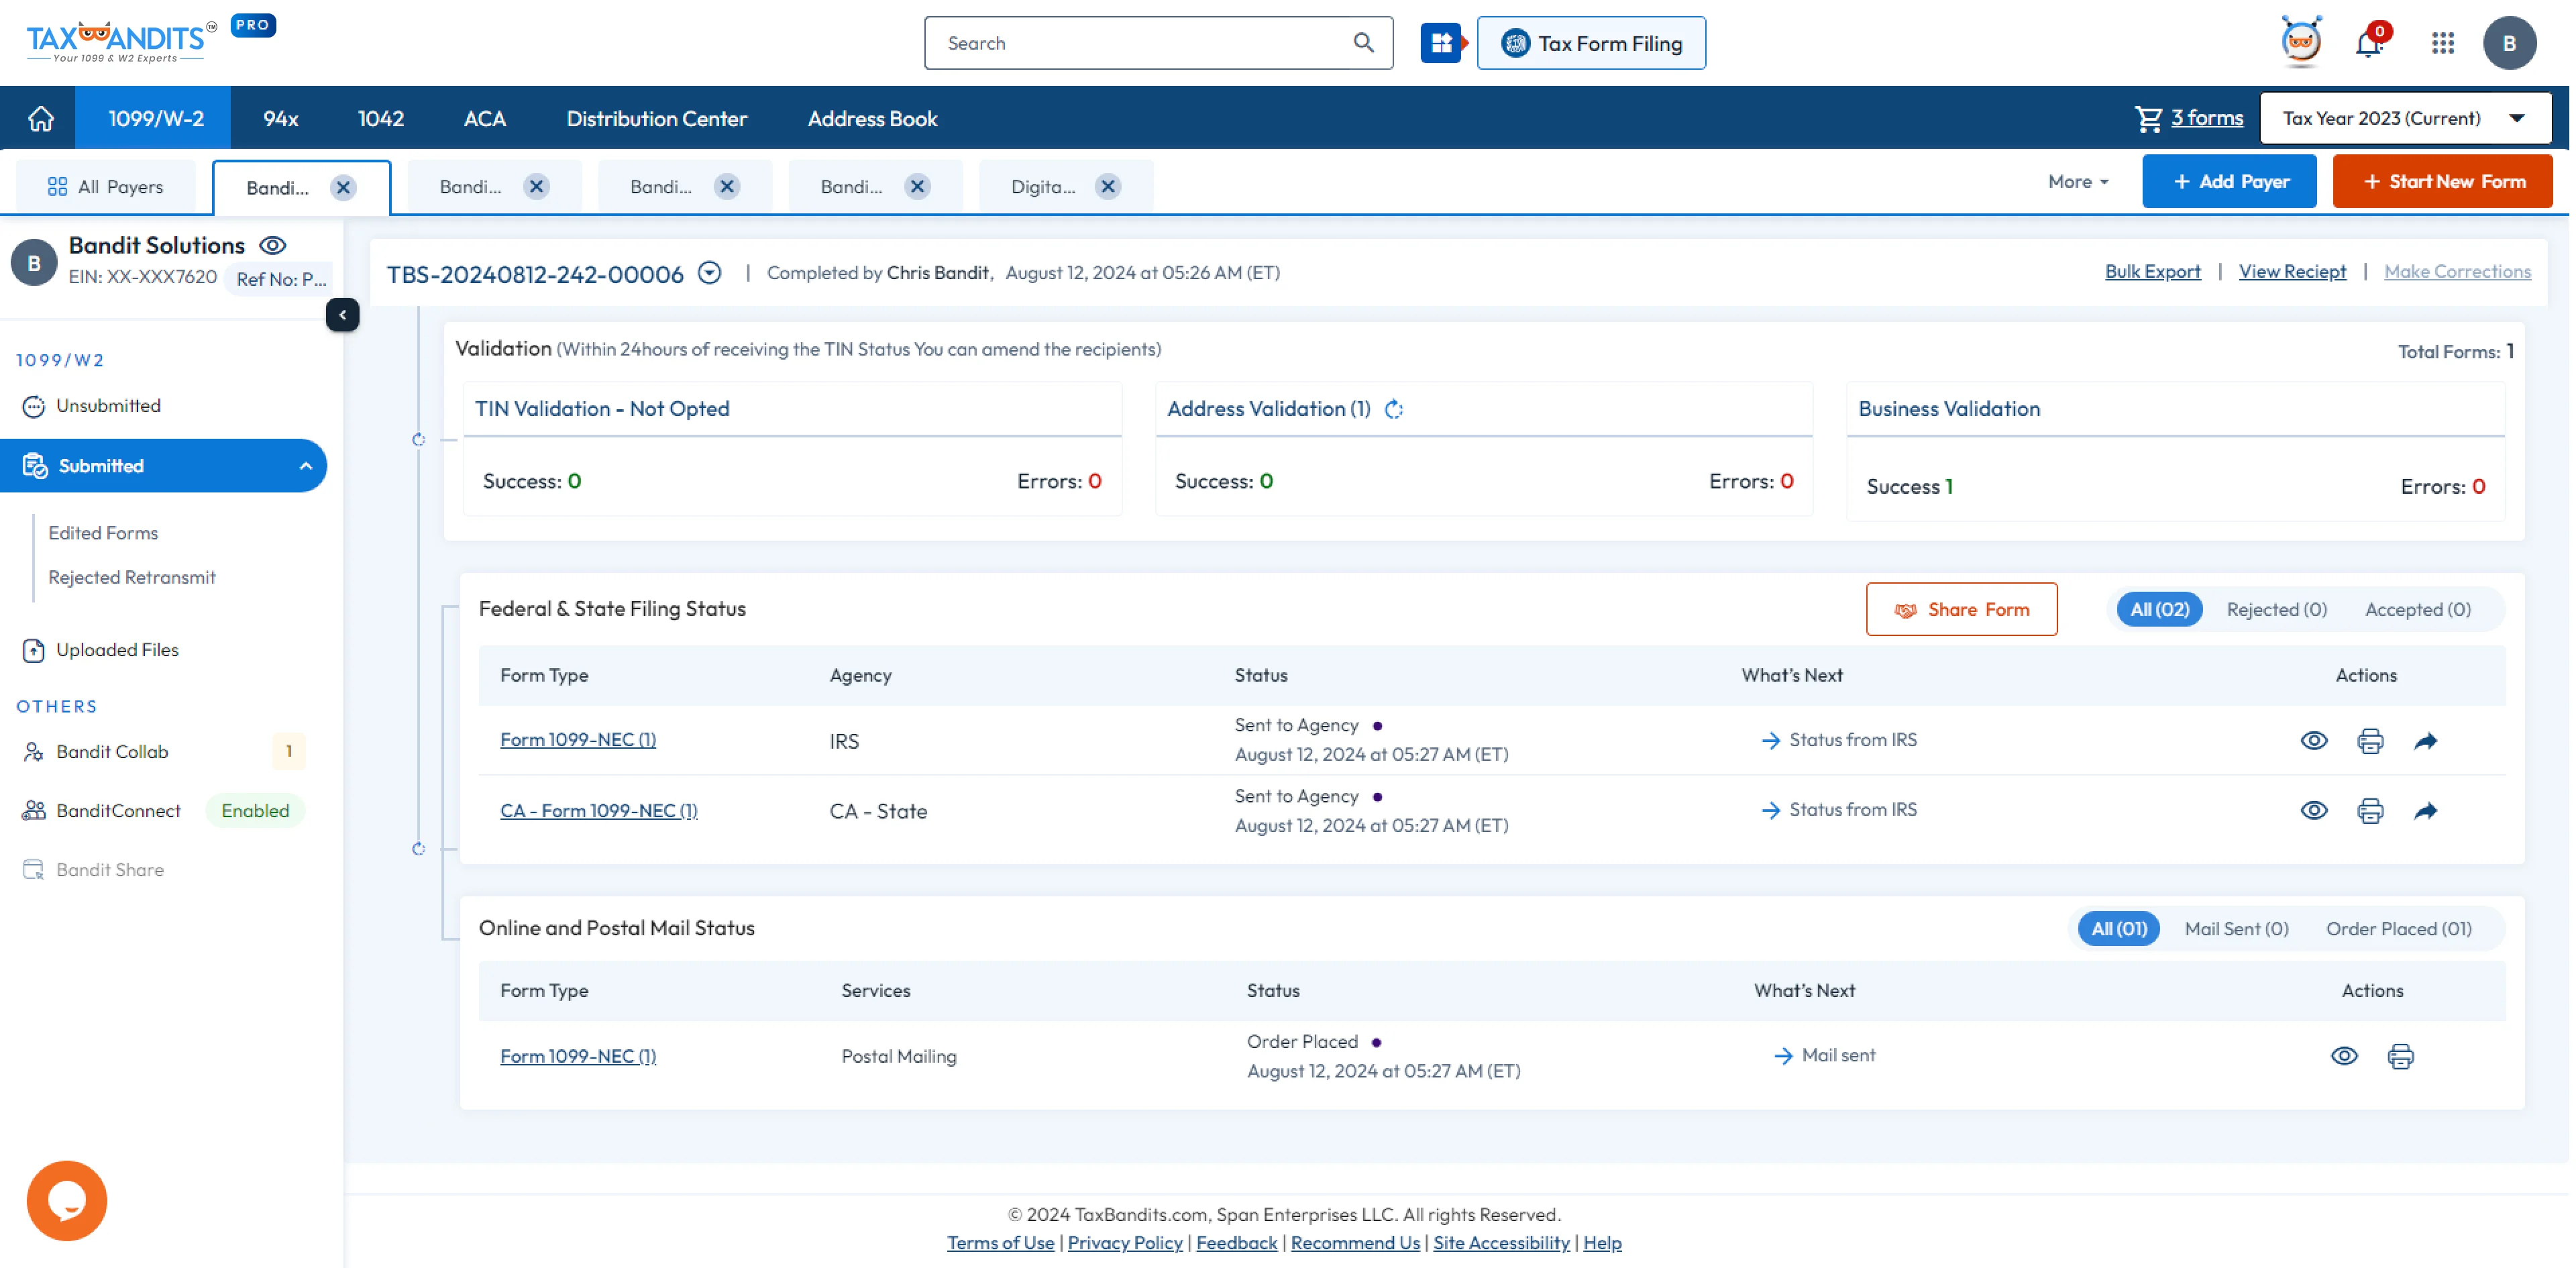Open the CA - Form 1099-NEC (1) link
This screenshot has height=1268, width=2576.
point(598,811)
